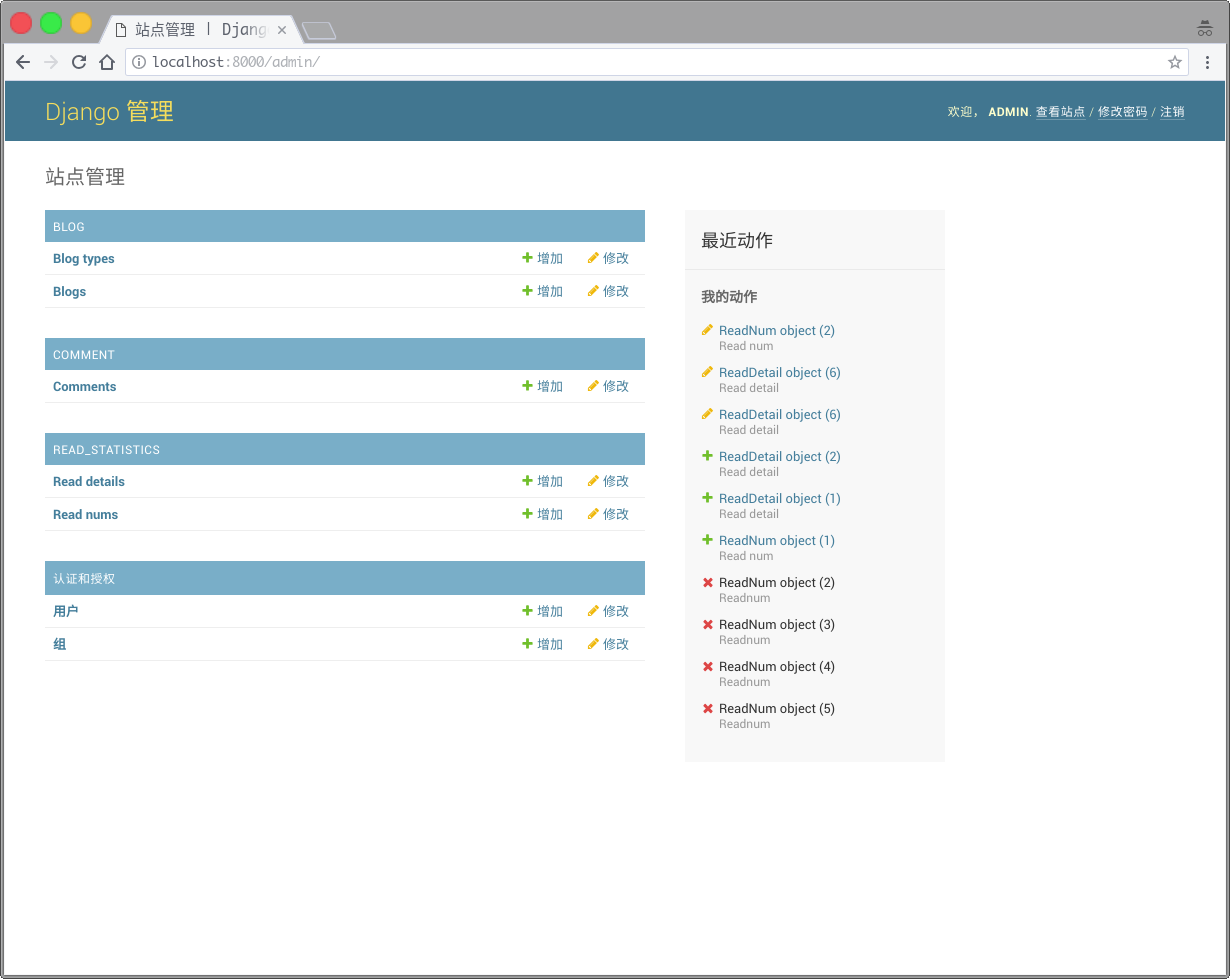Click the 我的动作 subheading

(x=729, y=297)
